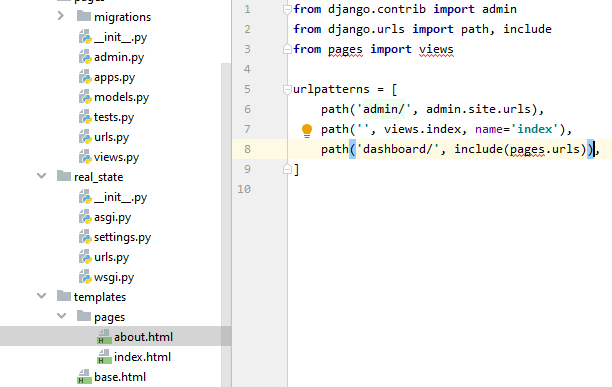
Task: Click the asgi.py Python file icon
Action: (x=85, y=217)
